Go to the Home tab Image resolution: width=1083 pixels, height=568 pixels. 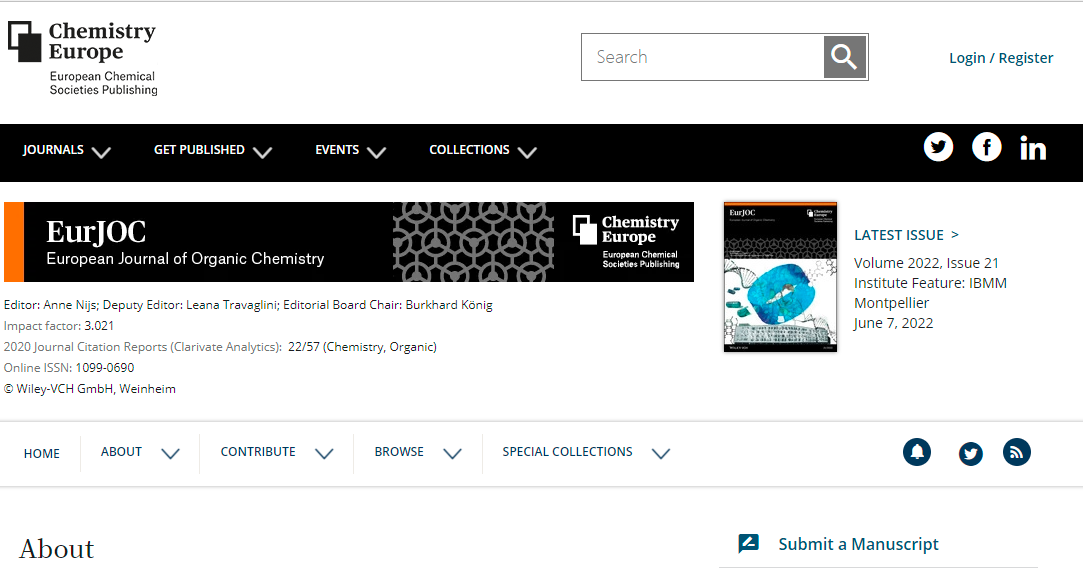coord(42,453)
